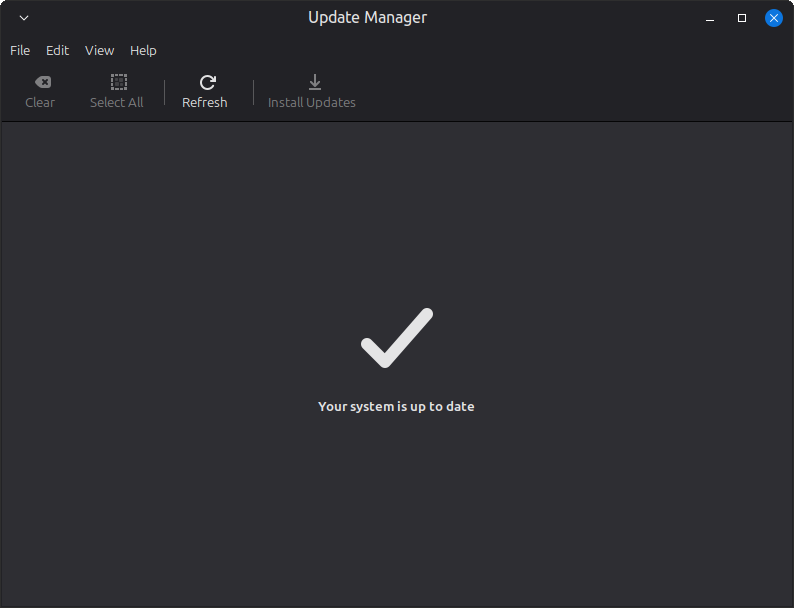
Task: Maximize the Update Manager window
Action: 742,18
